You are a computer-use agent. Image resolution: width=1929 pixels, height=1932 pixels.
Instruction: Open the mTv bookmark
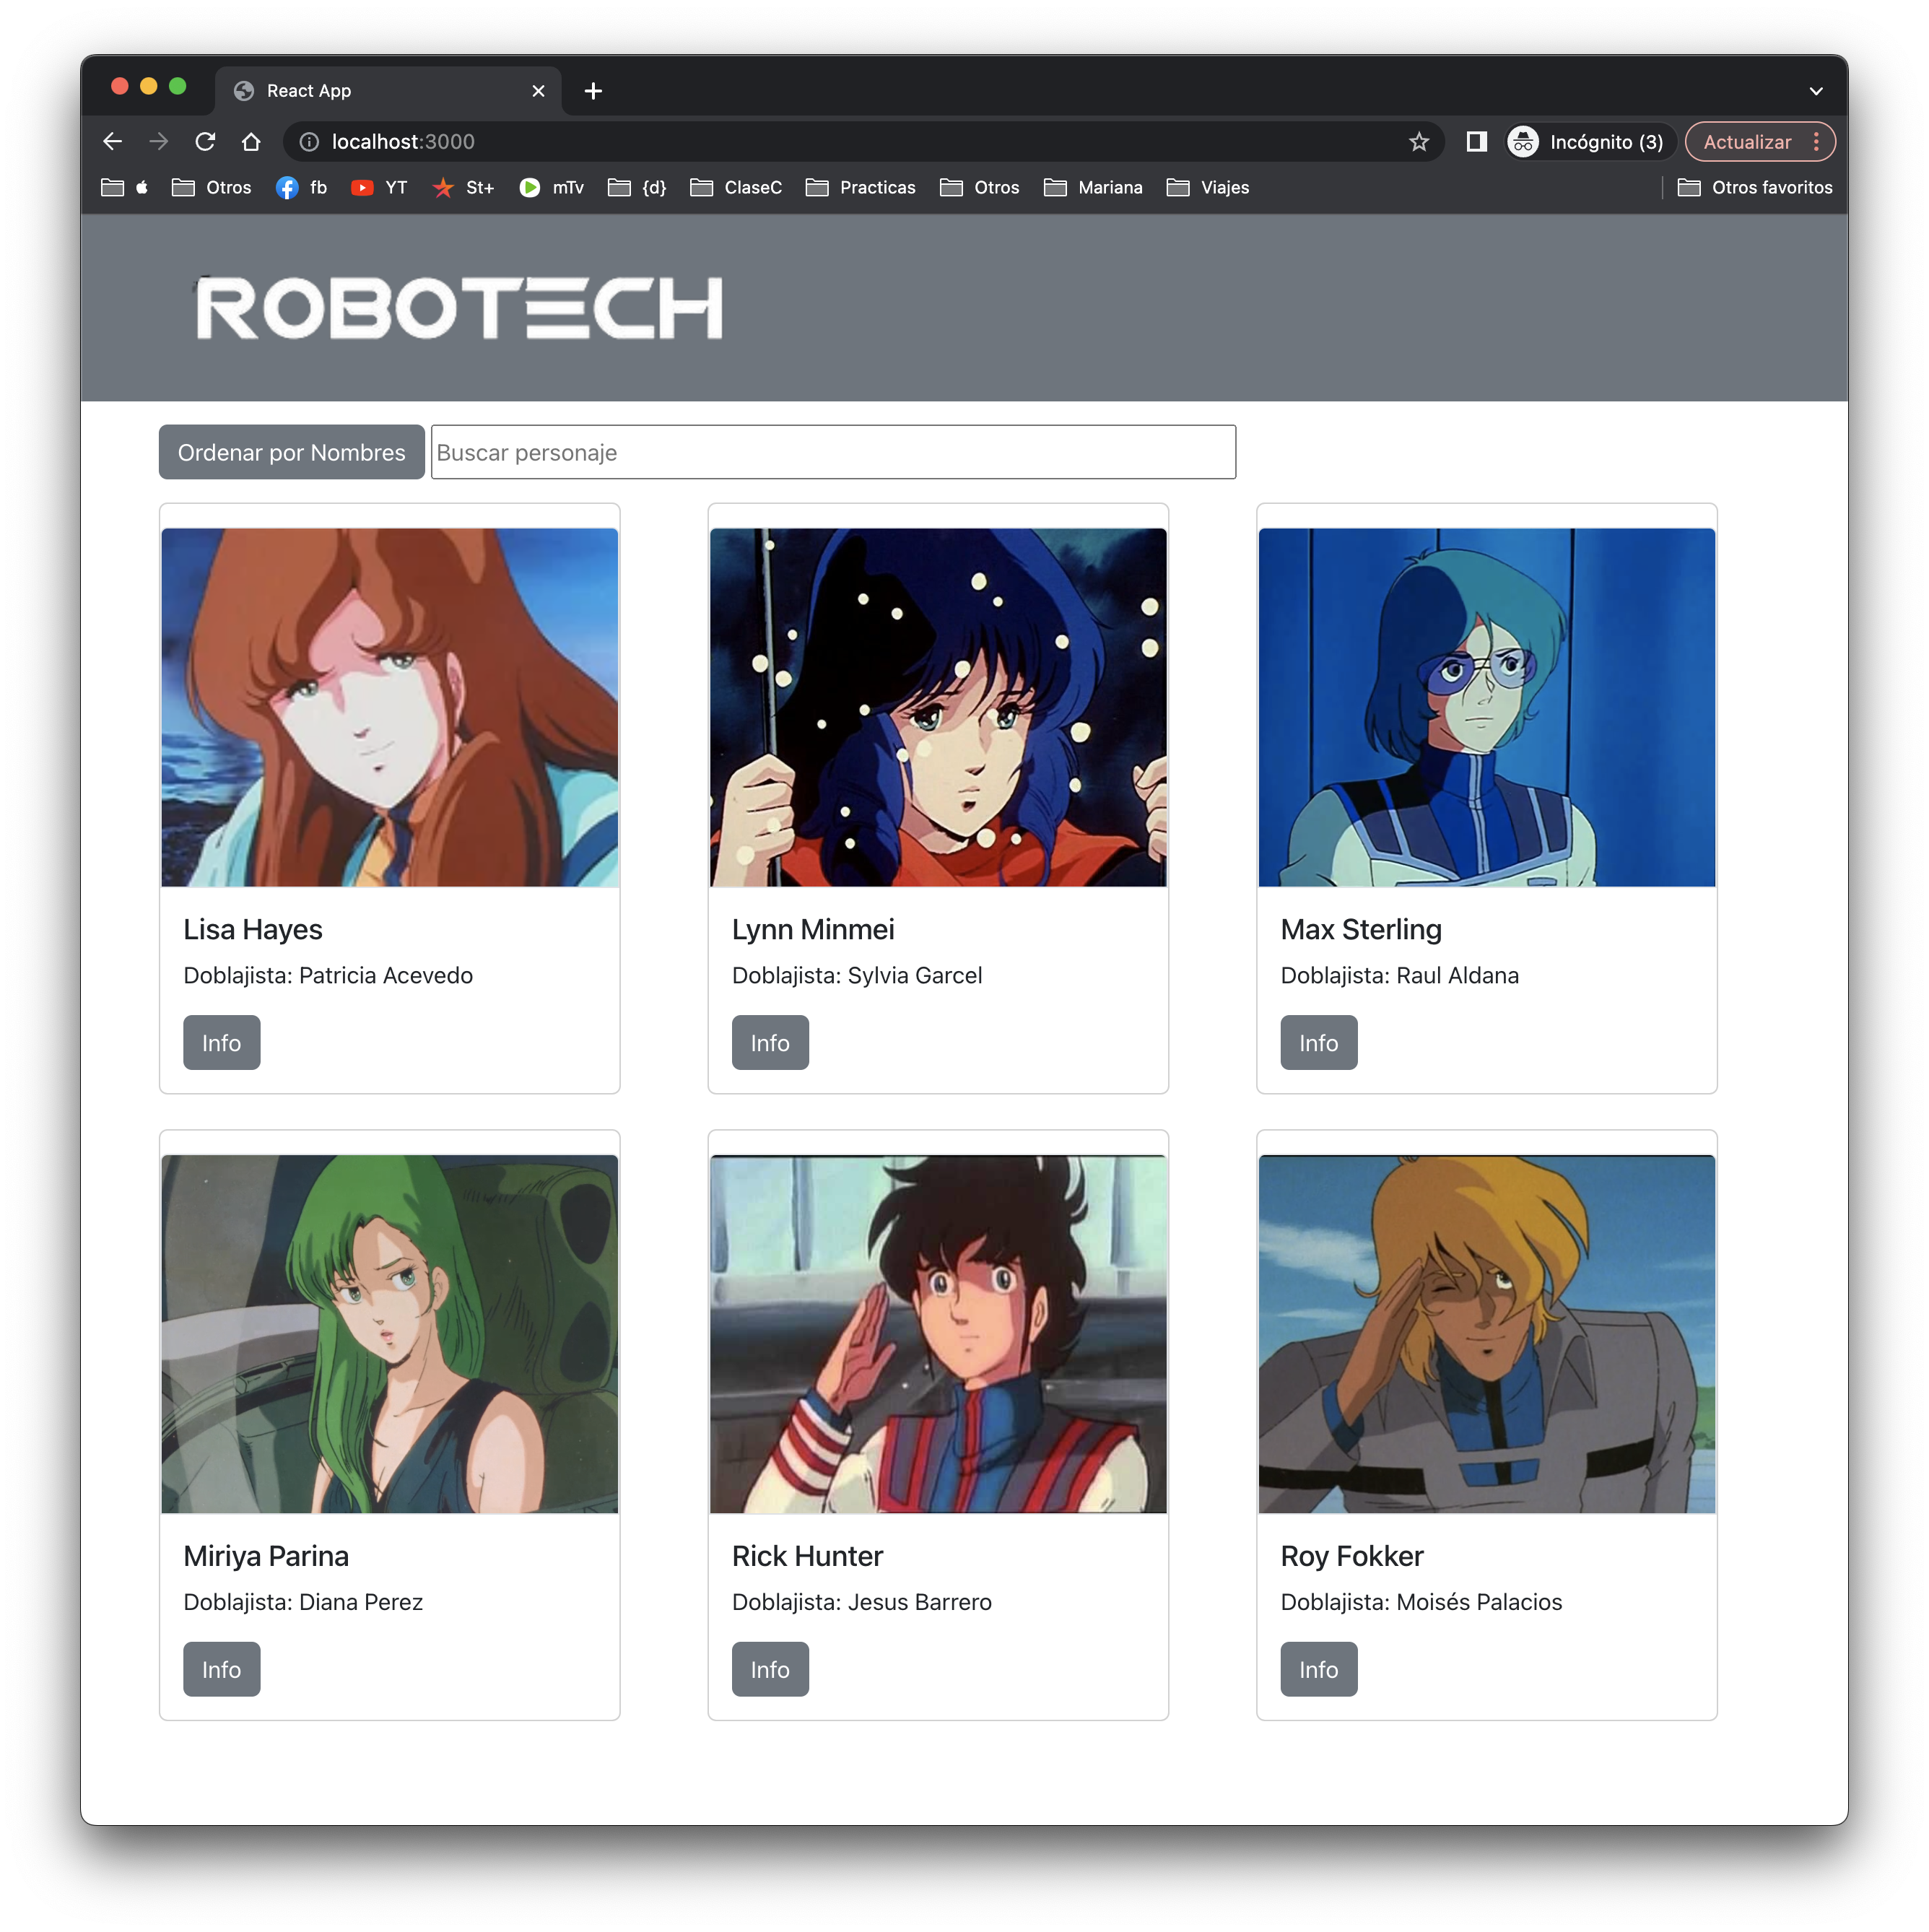551,188
